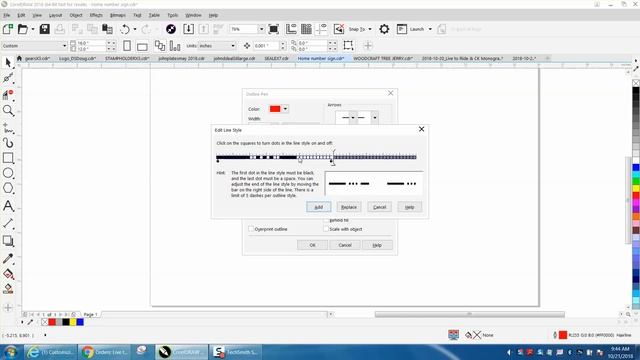Set portrait page orientation
This screenshot has height=360, width=640.
pos(127,46)
